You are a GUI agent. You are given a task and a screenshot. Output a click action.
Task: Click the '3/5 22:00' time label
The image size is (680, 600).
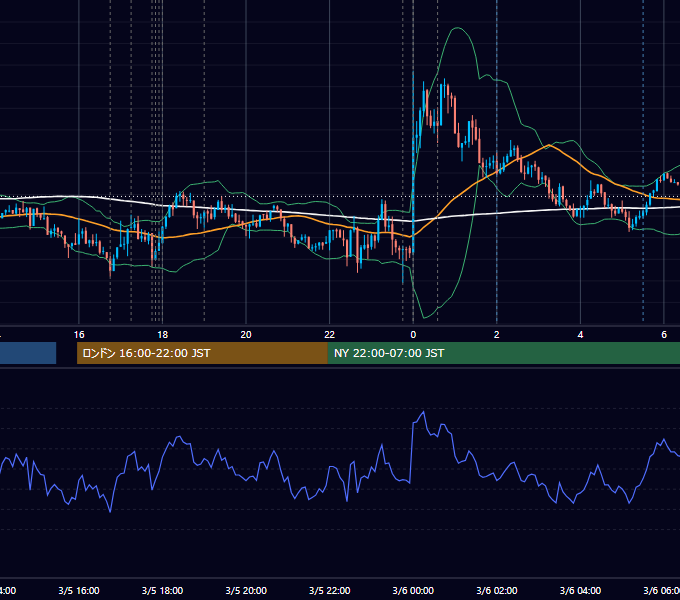(330, 590)
